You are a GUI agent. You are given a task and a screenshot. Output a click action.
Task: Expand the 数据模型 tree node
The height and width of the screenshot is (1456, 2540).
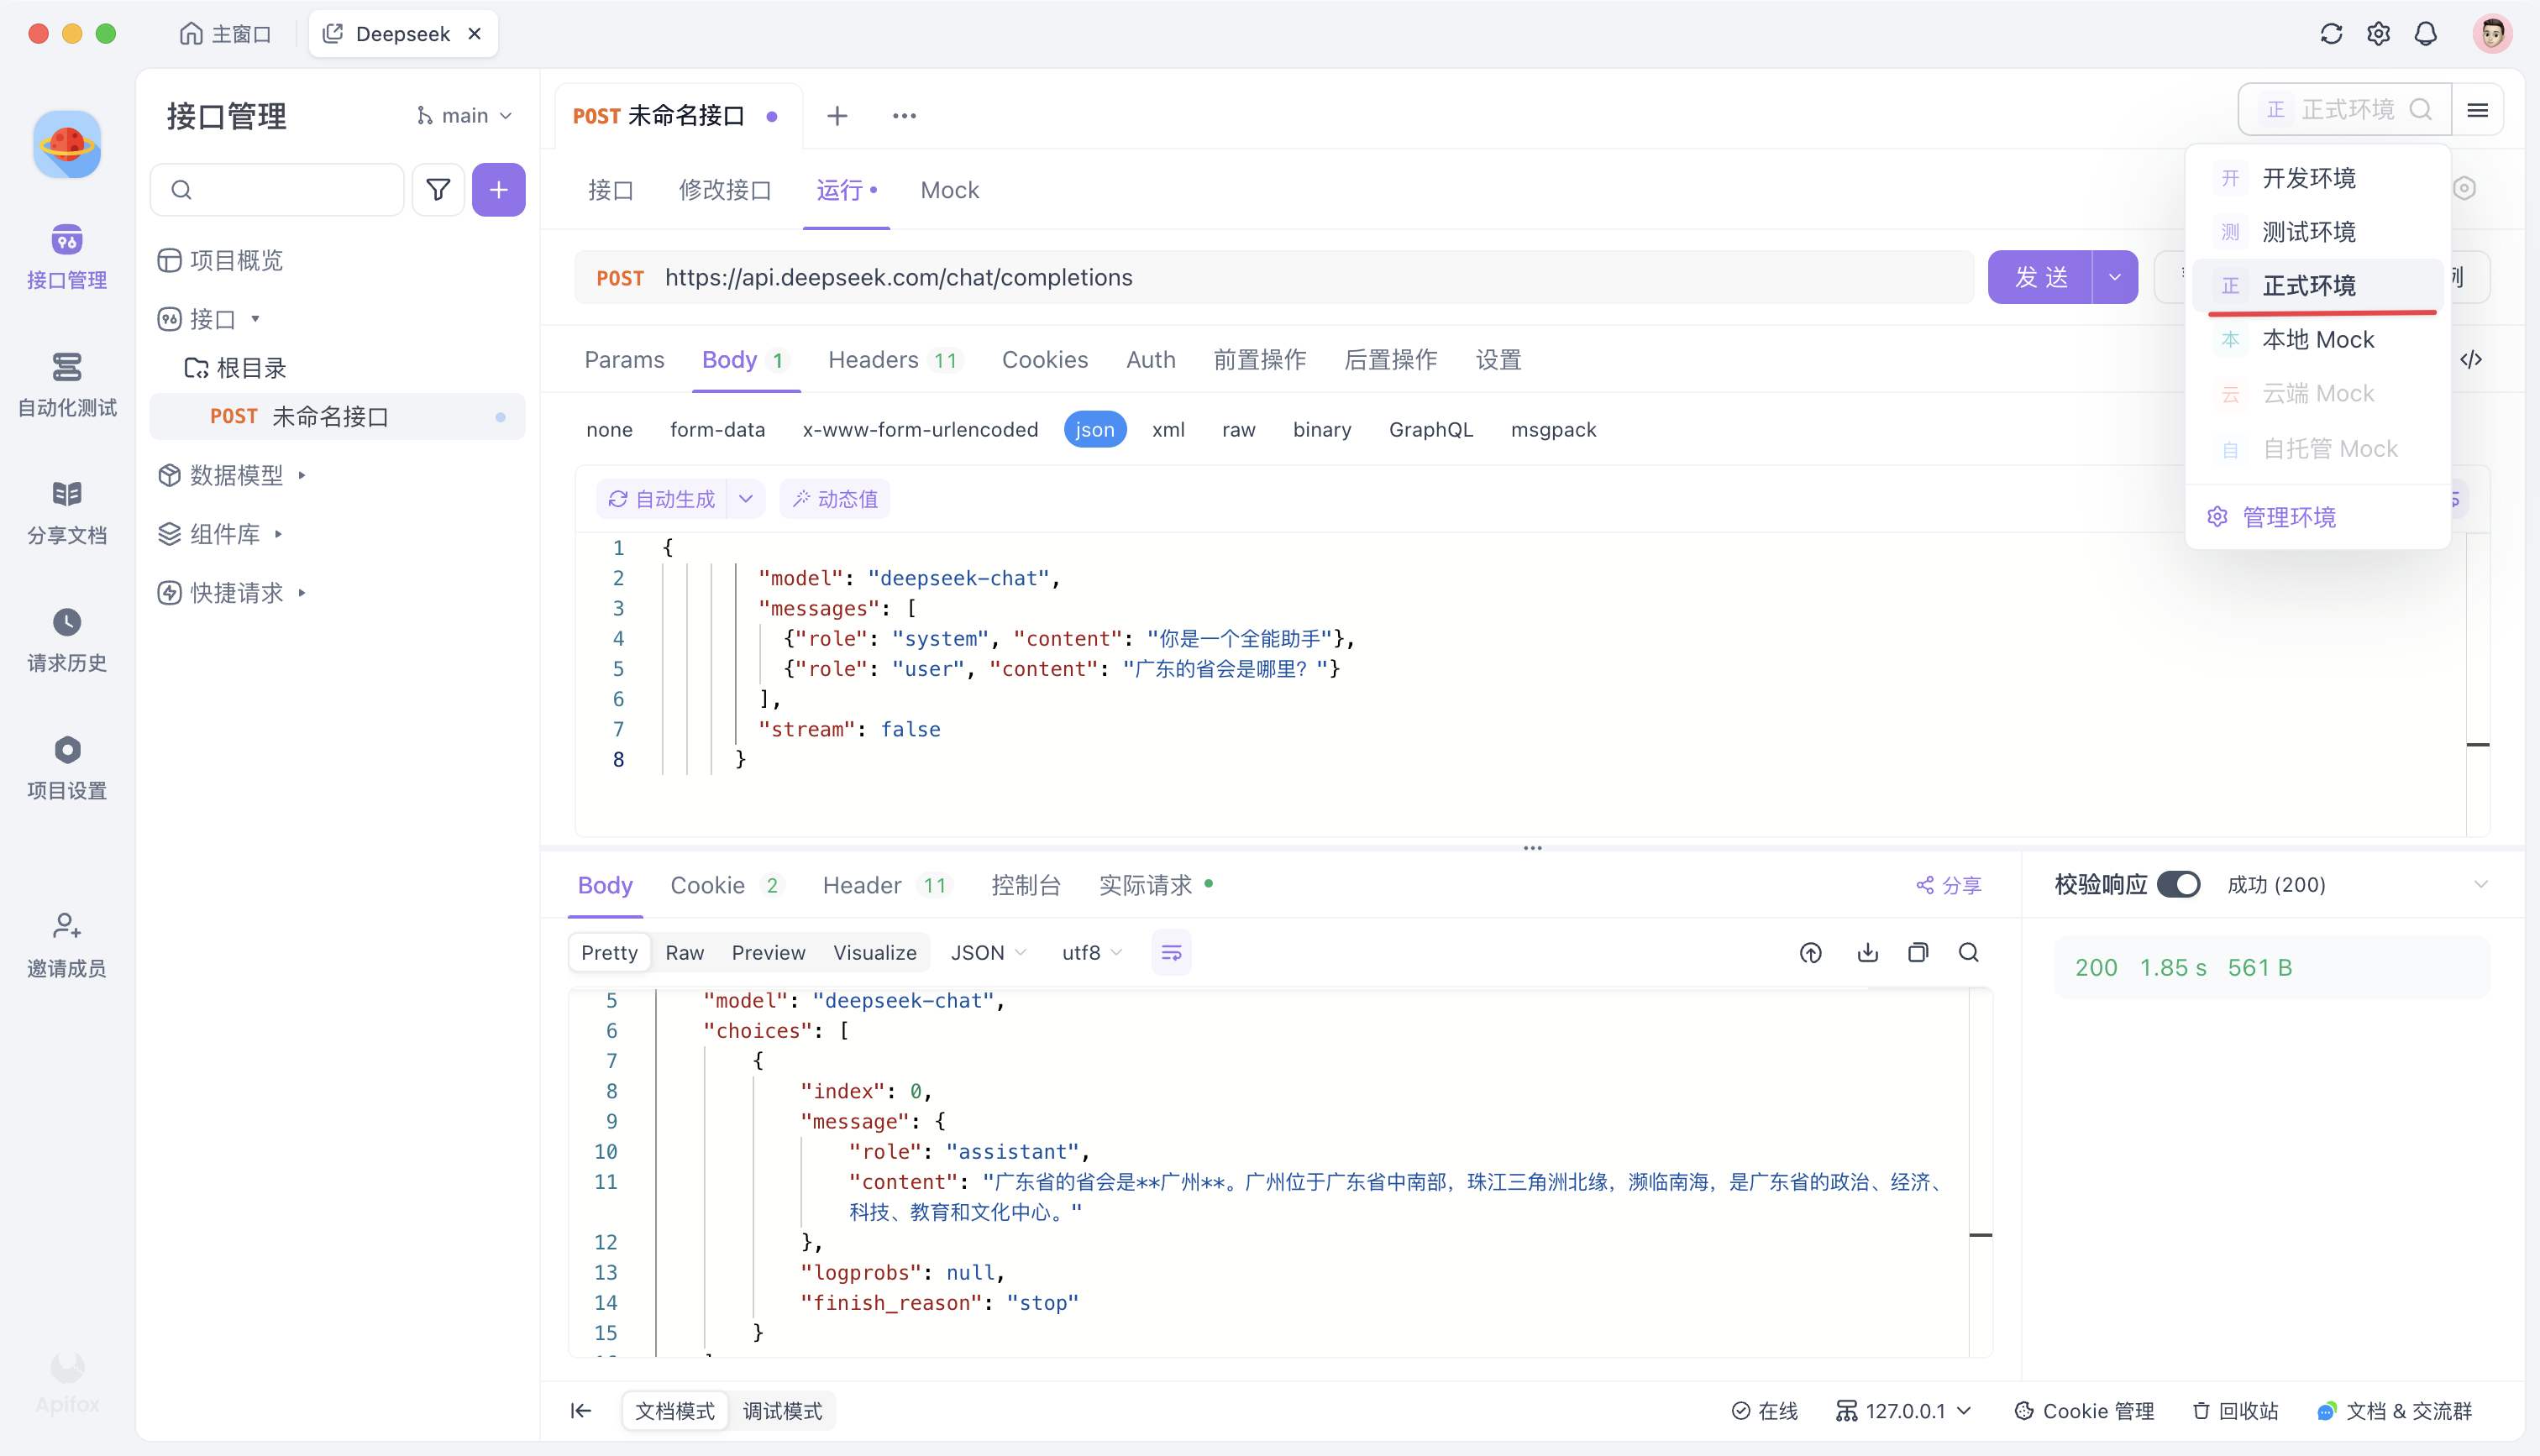pos(301,475)
